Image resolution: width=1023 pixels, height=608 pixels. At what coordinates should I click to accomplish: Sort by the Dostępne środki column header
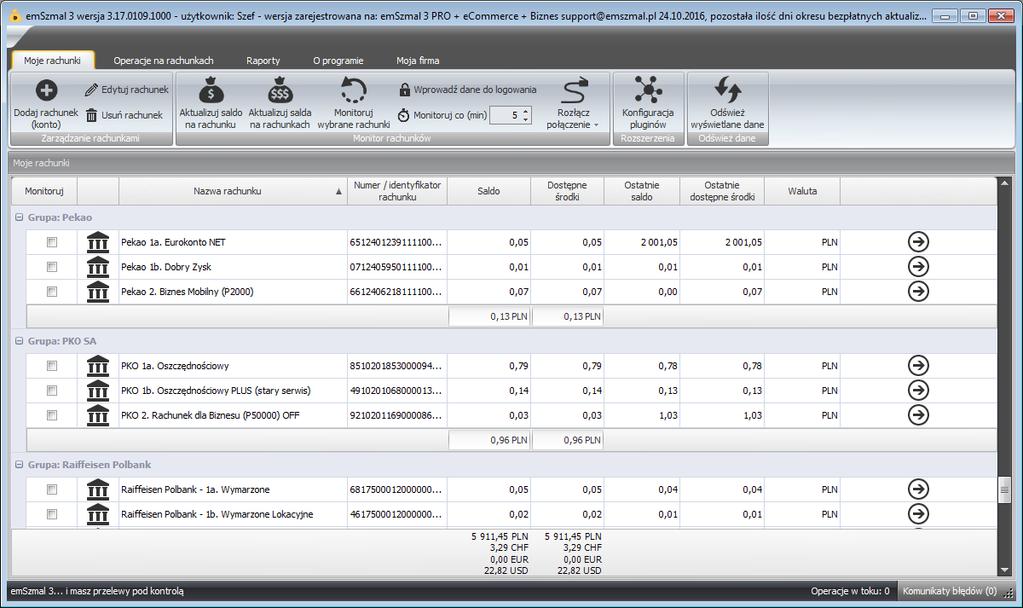click(x=567, y=191)
